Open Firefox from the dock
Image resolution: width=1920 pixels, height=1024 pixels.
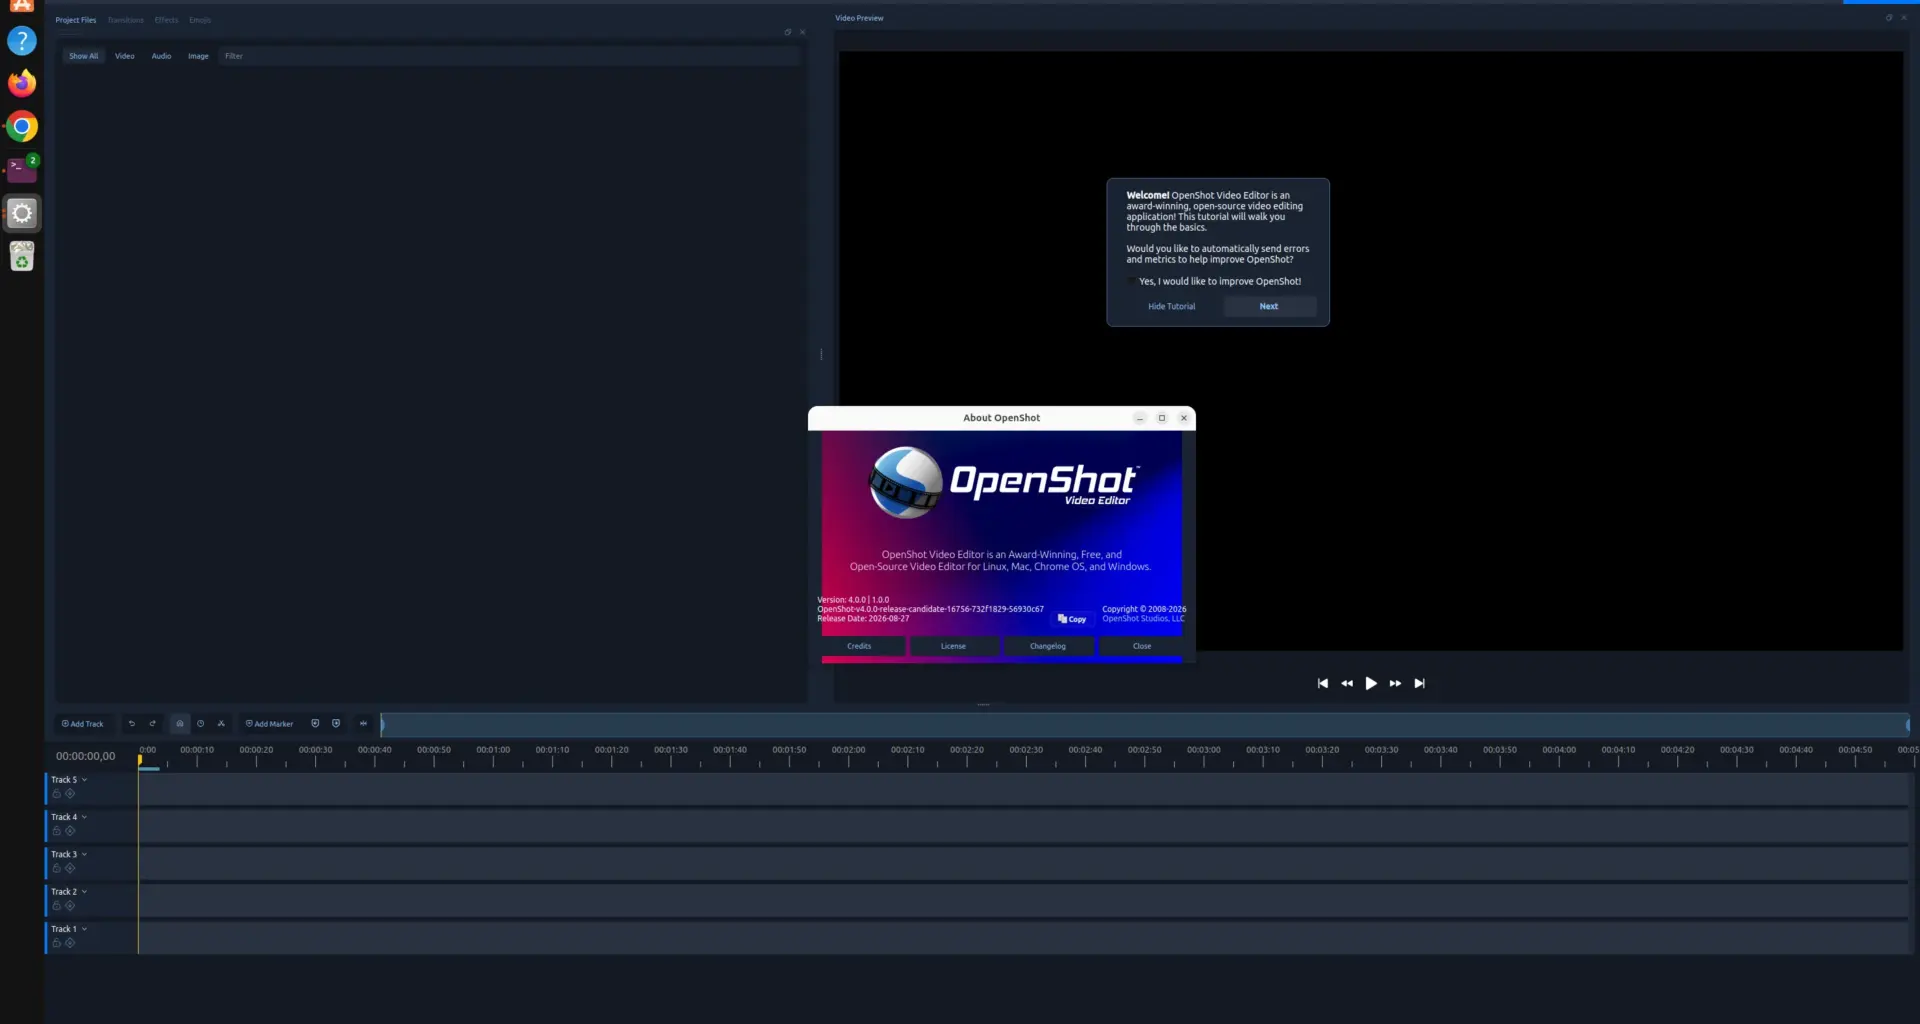(22, 83)
